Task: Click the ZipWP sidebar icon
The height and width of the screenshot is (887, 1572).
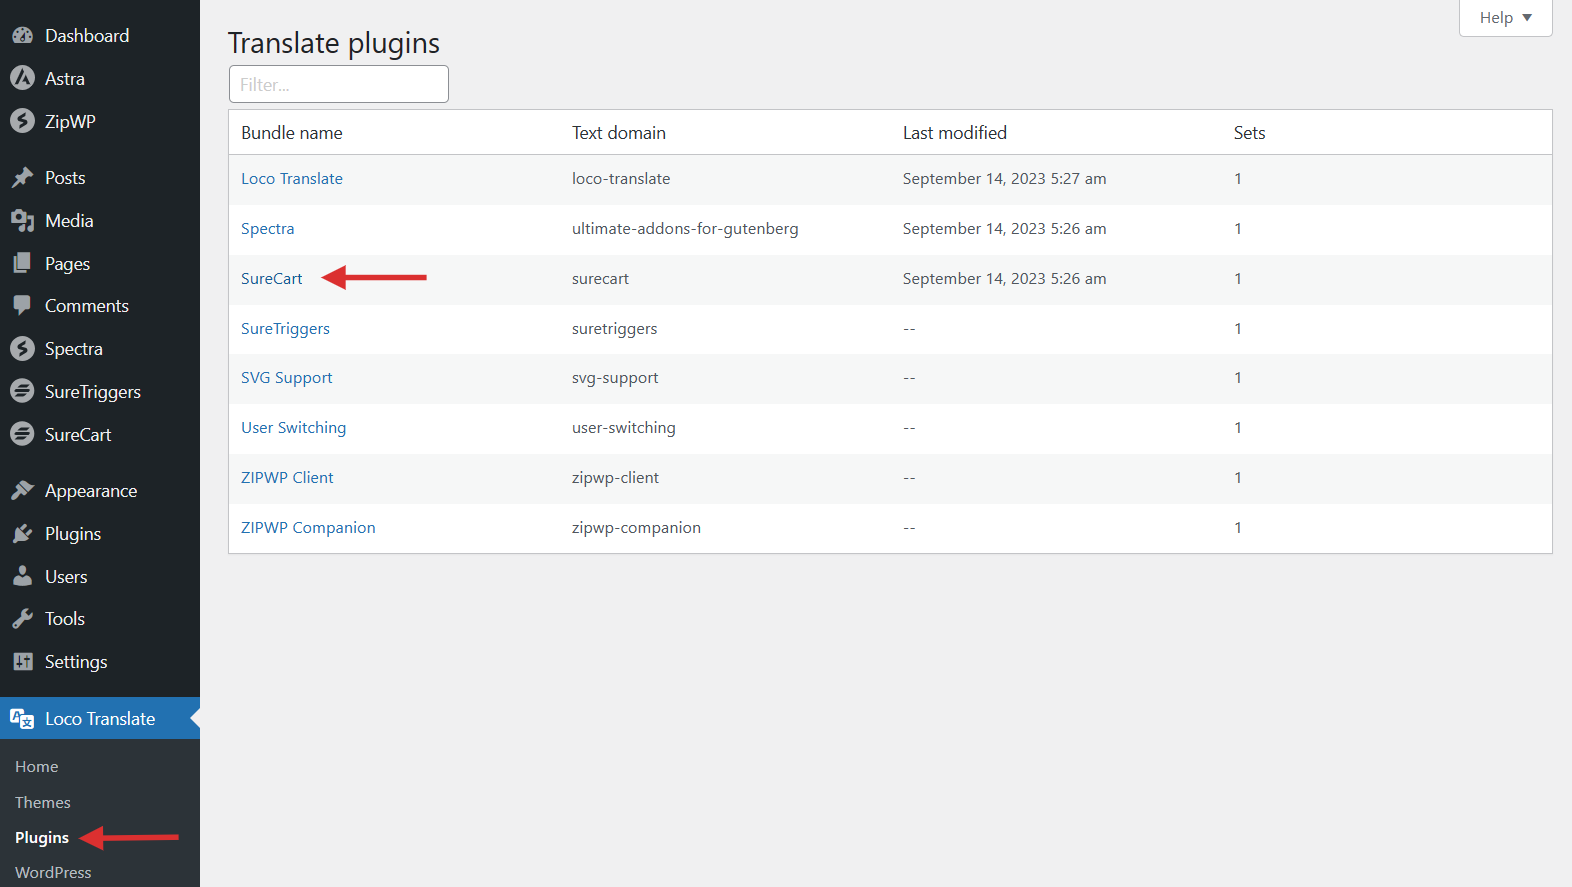Action: tap(22, 121)
